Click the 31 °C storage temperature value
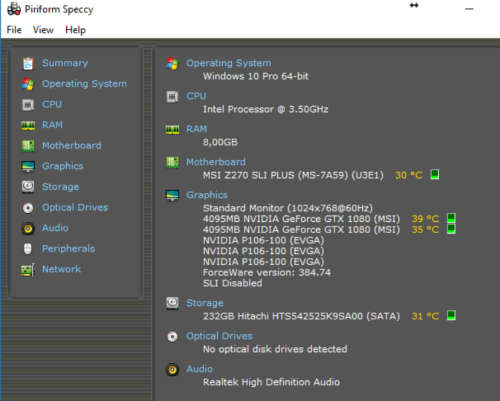500x401 pixels. (425, 316)
